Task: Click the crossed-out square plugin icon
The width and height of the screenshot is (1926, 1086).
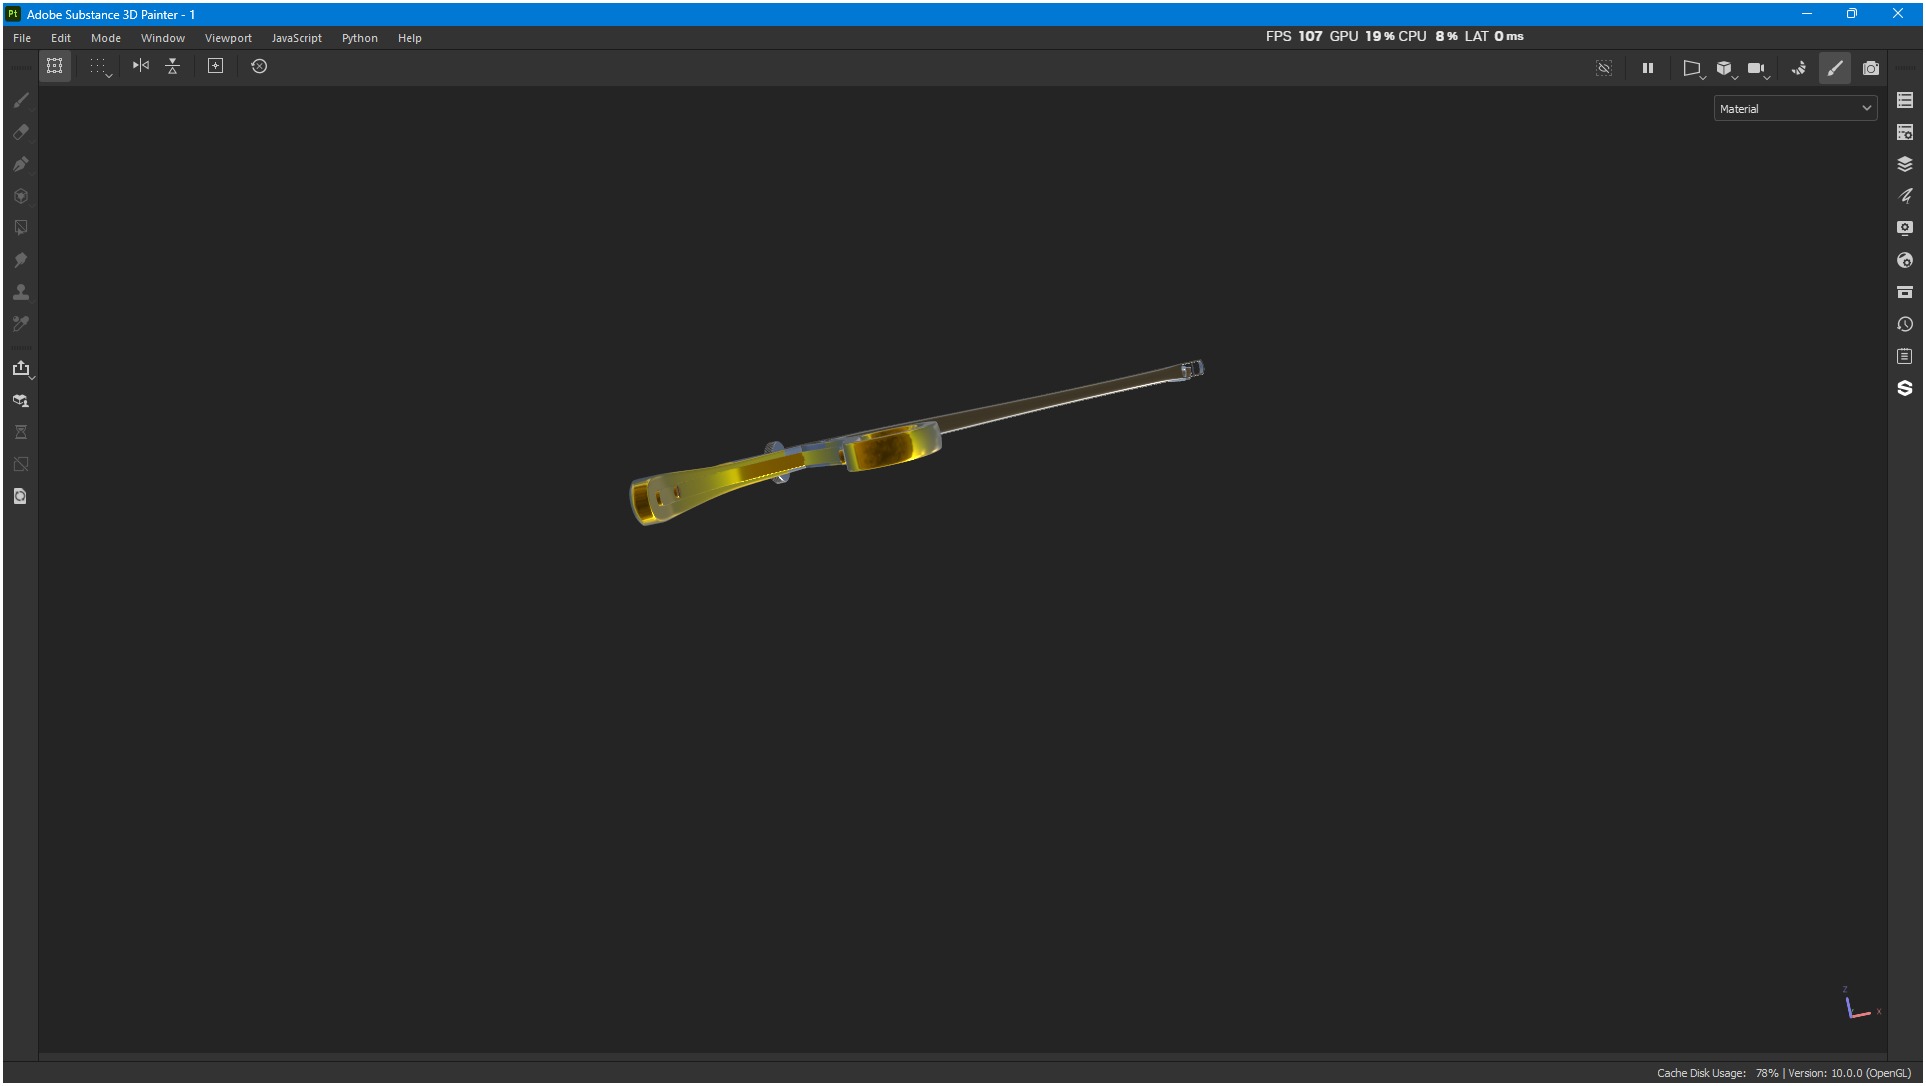Action: 21,464
